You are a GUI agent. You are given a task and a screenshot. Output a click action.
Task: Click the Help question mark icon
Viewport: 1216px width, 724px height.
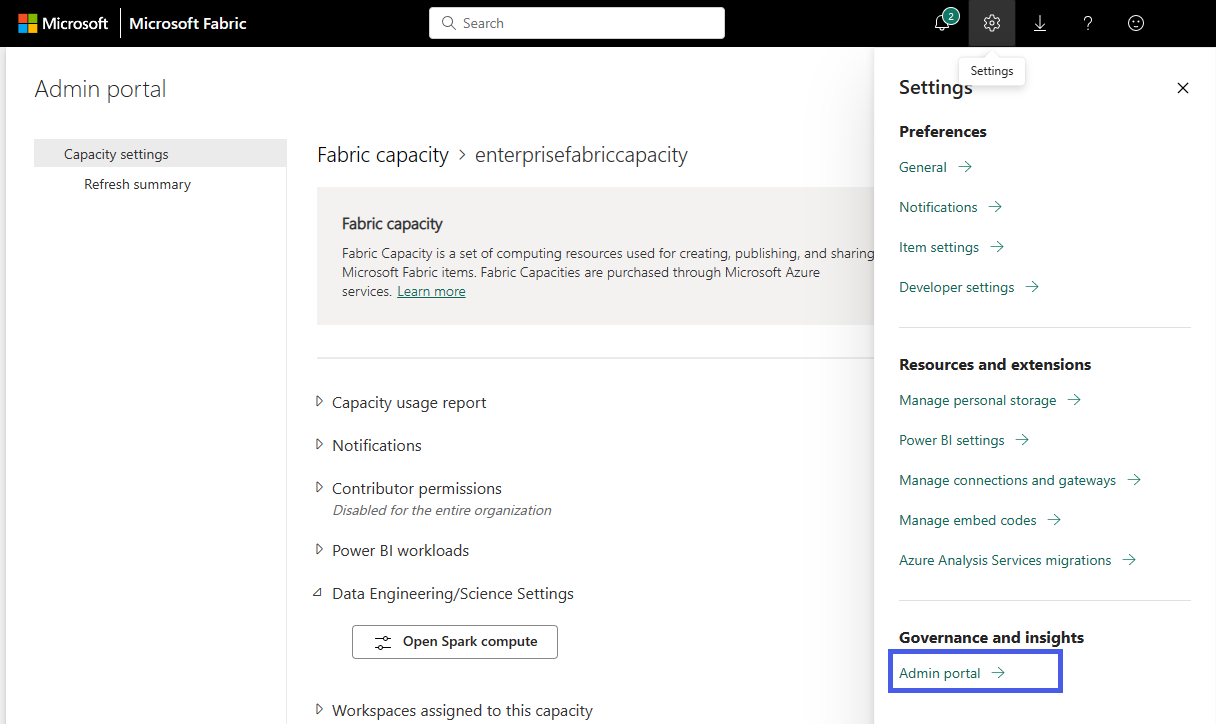tap(1088, 23)
